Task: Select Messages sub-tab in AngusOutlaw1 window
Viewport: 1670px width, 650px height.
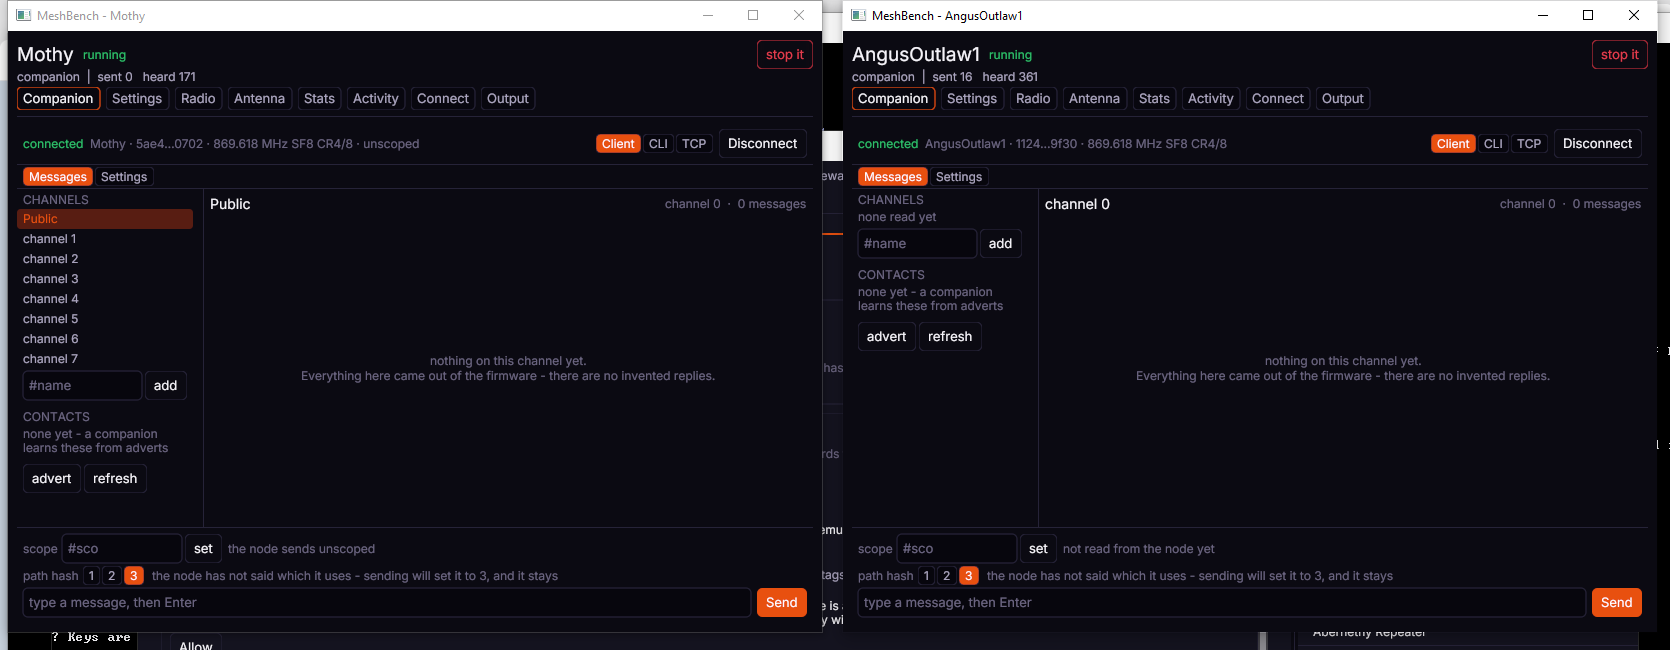Action: click(x=893, y=177)
